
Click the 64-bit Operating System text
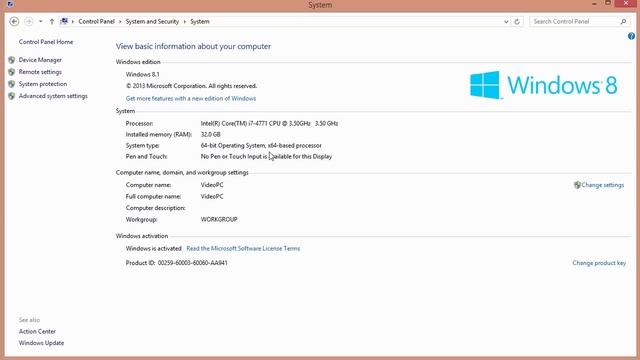tap(261, 145)
